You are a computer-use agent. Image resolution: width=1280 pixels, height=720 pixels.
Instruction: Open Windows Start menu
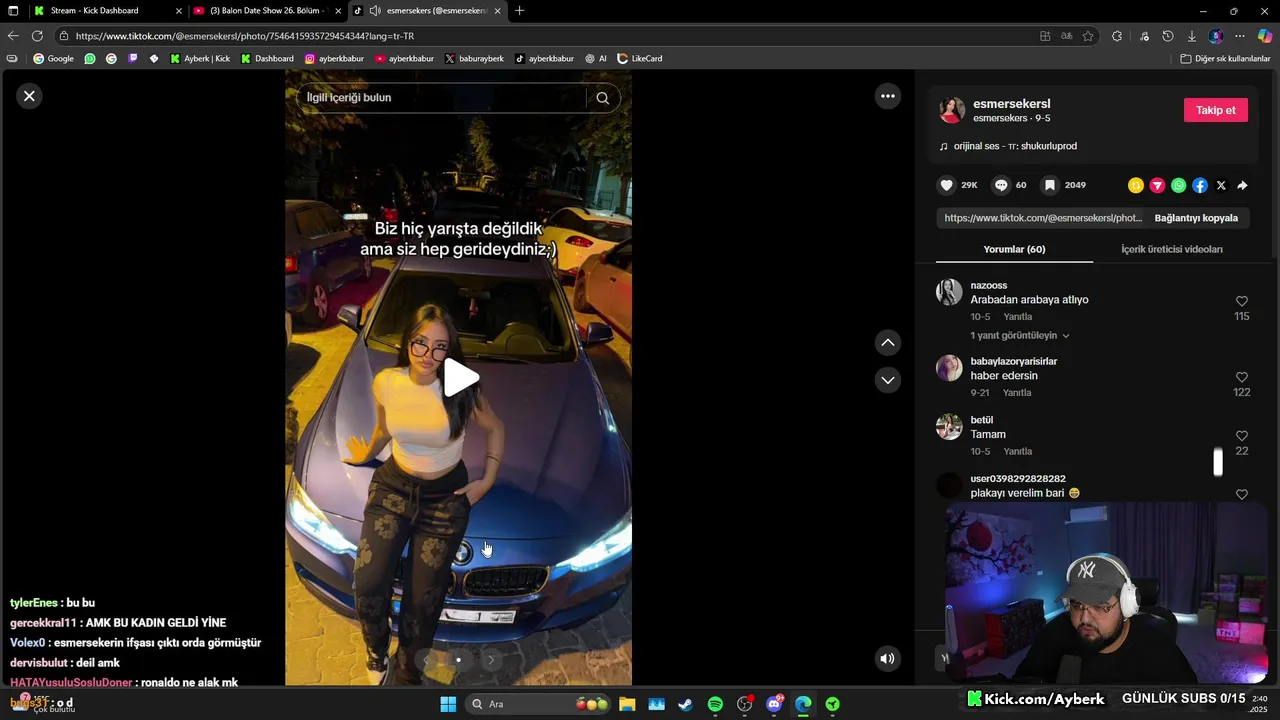tap(448, 704)
